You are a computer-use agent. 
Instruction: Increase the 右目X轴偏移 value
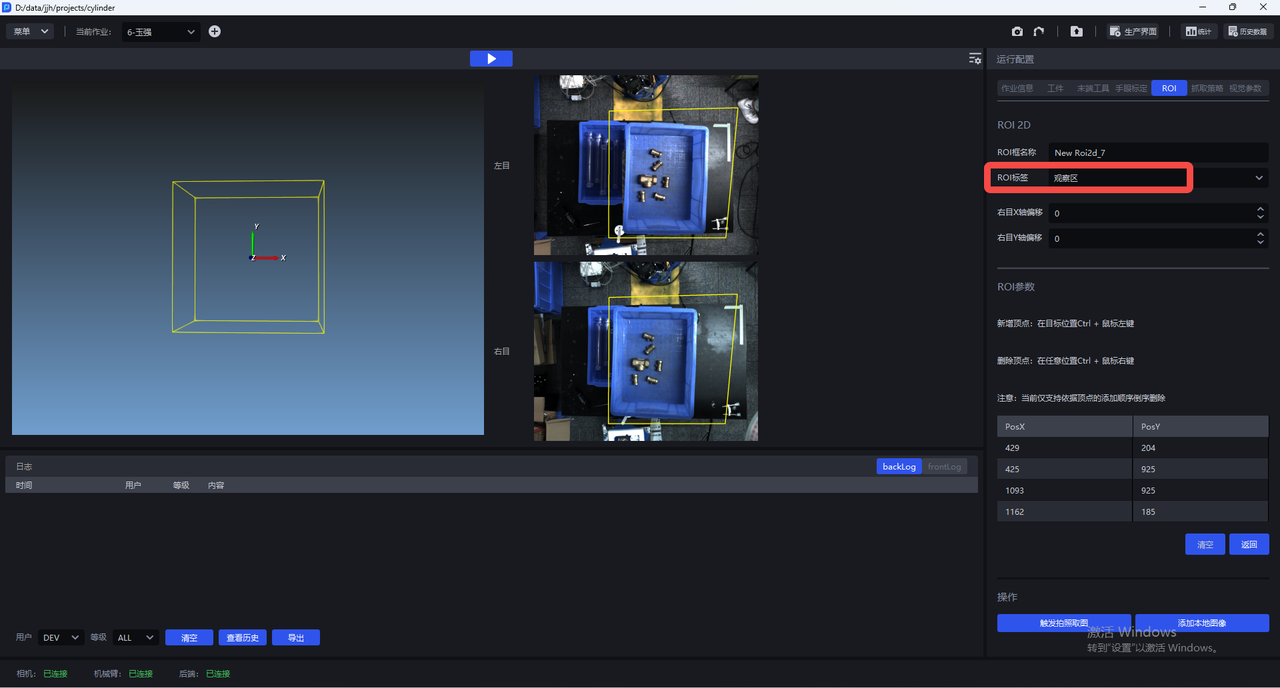[x=1260, y=209]
